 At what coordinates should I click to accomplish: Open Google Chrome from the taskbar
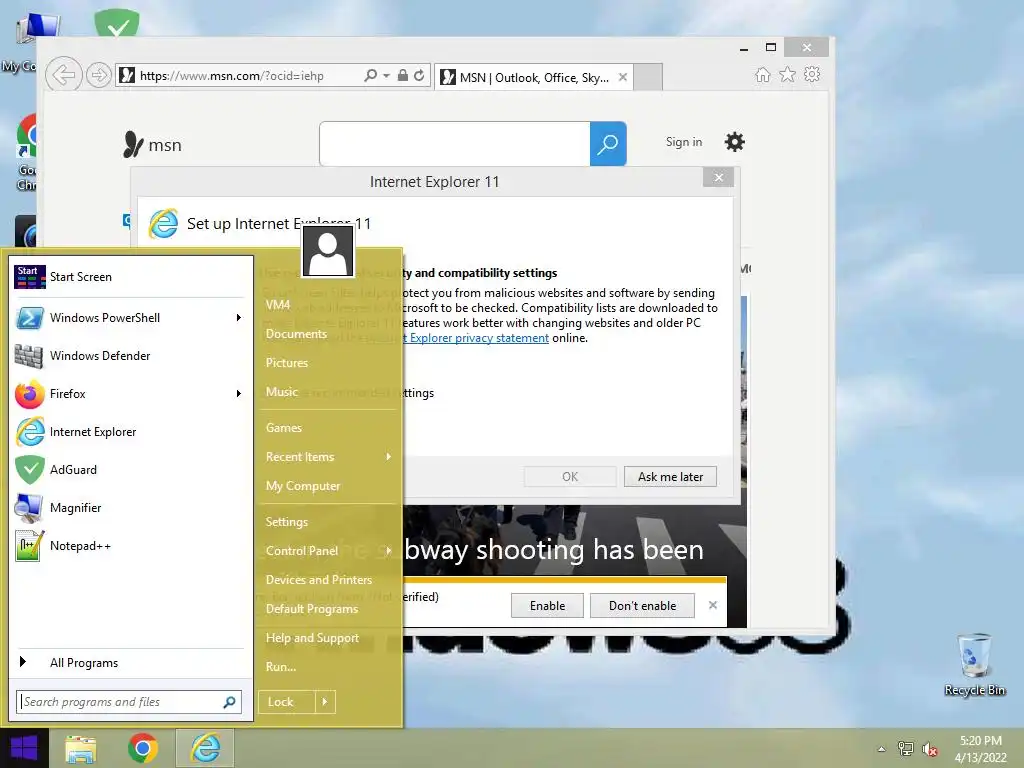(142, 748)
